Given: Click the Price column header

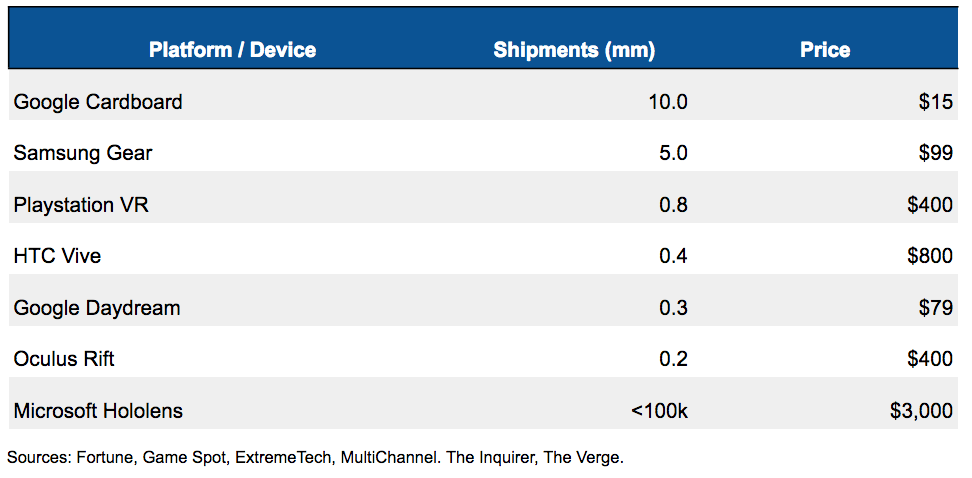Looking at the screenshot, I should coord(825,50).
